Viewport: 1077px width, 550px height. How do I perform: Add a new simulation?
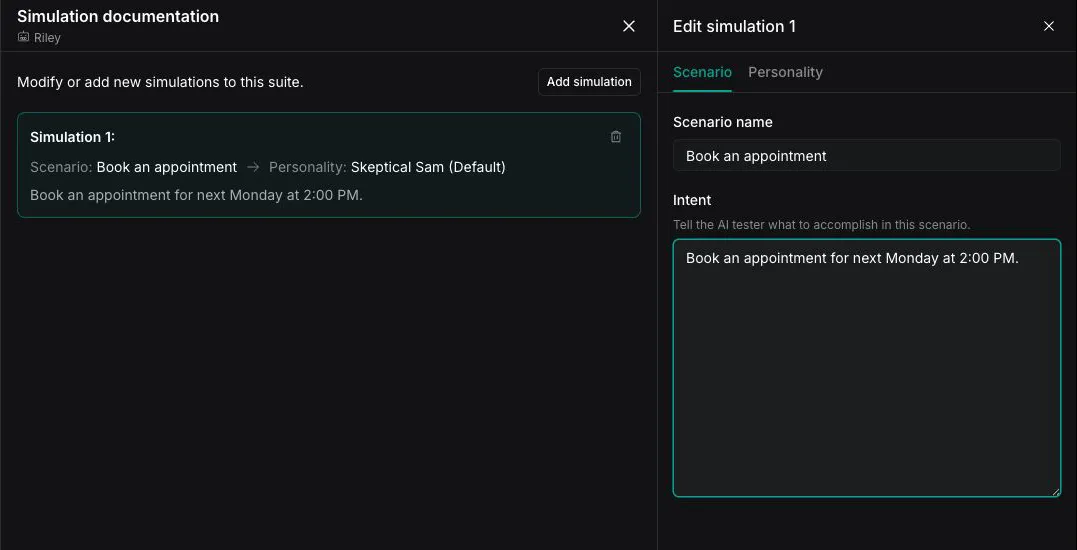(x=589, y=82)
